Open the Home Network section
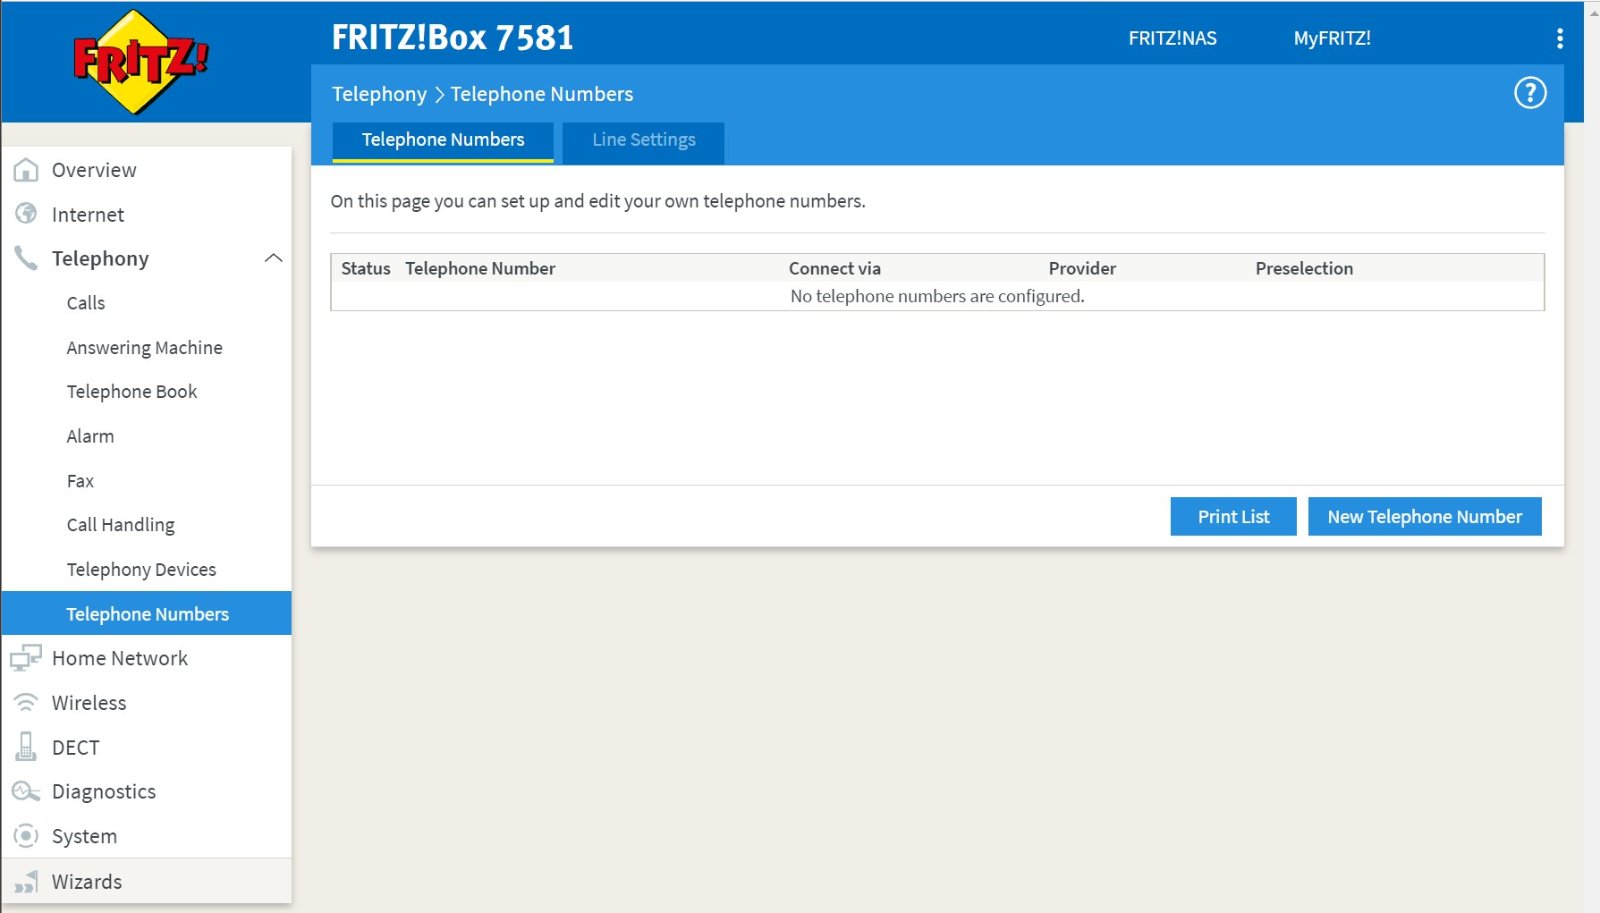1600x913 pixels. (120, 658)
